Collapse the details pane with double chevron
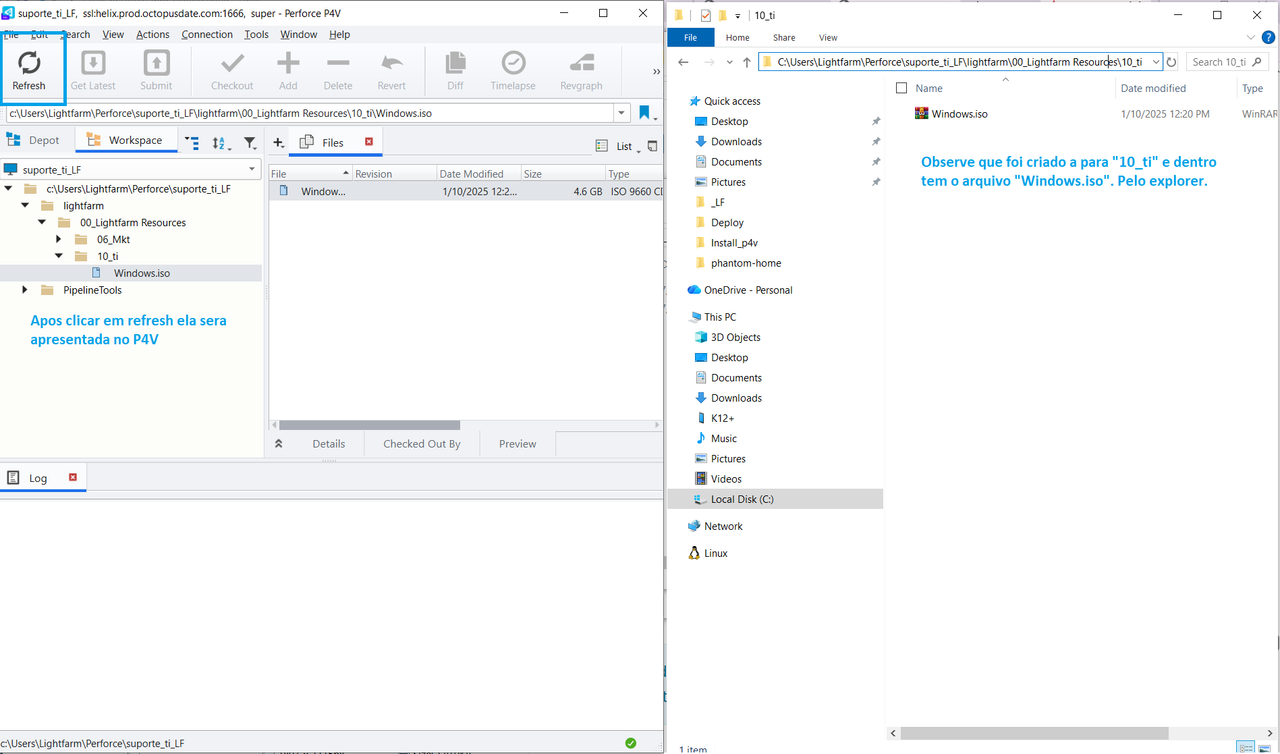Screen dimensions: 1280x754 [279, 444]
